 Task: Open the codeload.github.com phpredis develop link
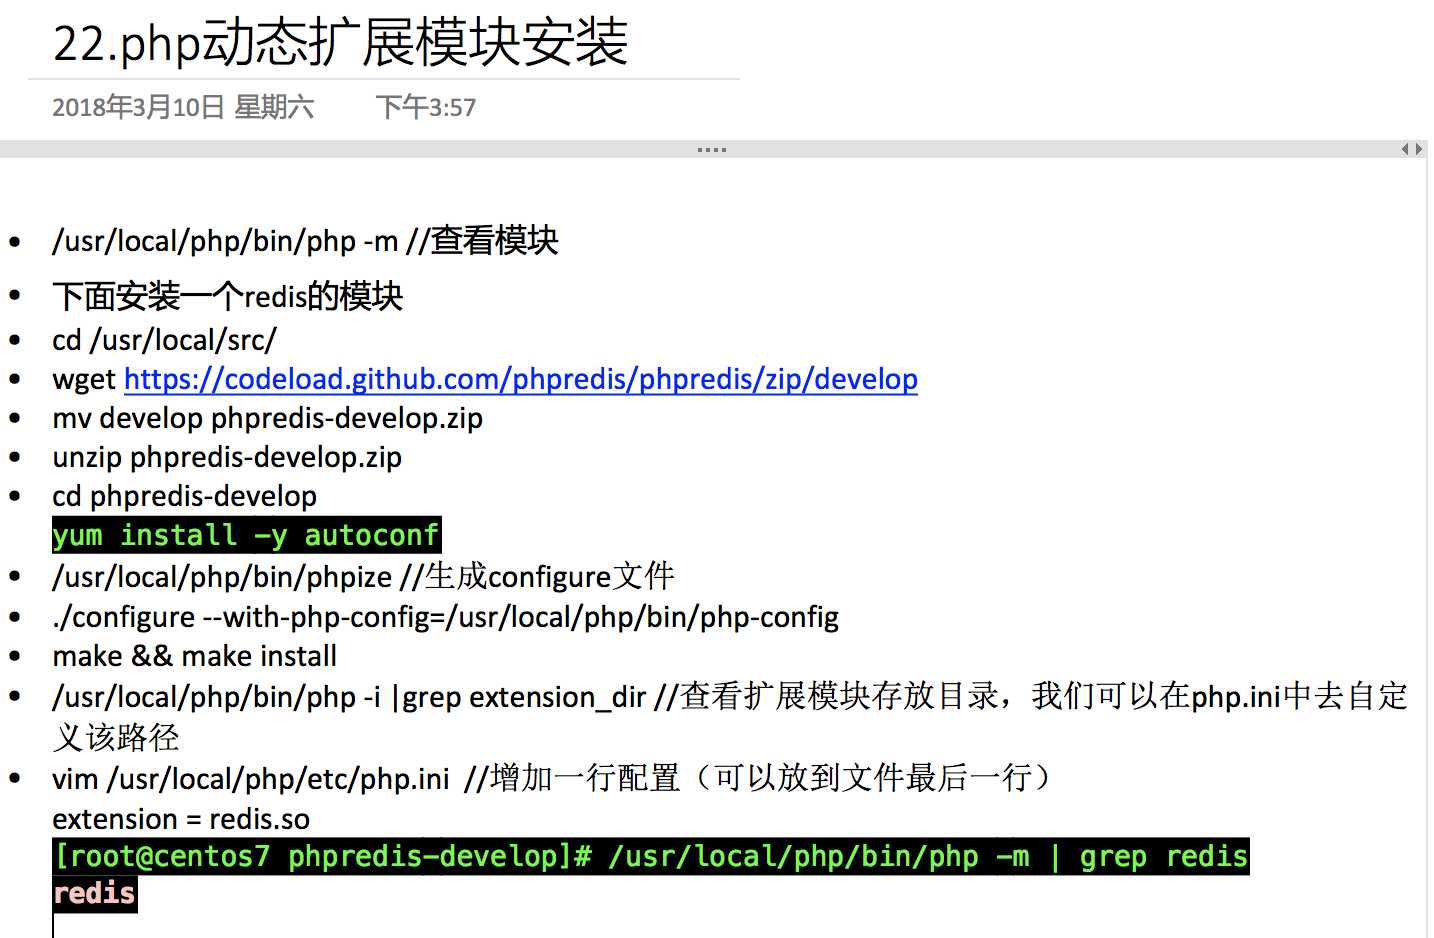click(520, 379)
